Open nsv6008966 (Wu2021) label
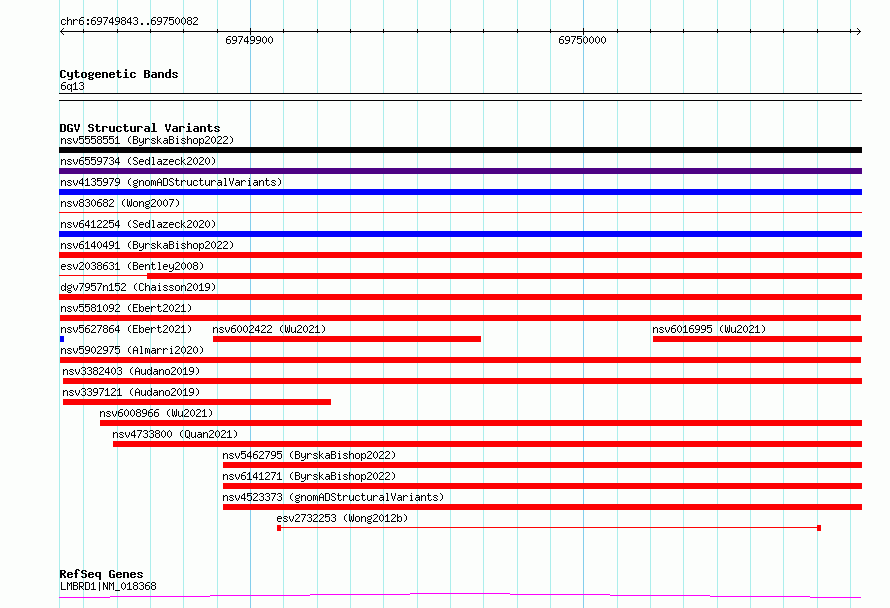Screen dimensions: 890x608 click(x=156, y=413)
